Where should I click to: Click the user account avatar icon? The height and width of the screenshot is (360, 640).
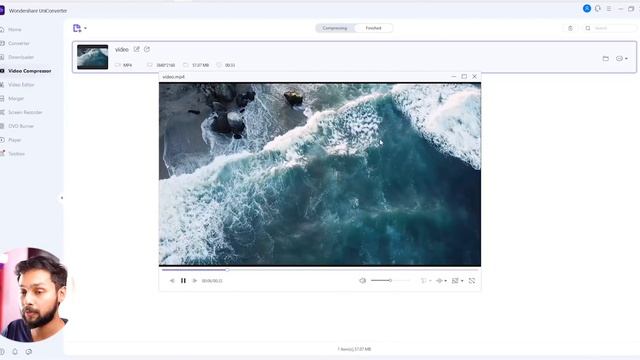pyautogui.click(x=587, y=9)
